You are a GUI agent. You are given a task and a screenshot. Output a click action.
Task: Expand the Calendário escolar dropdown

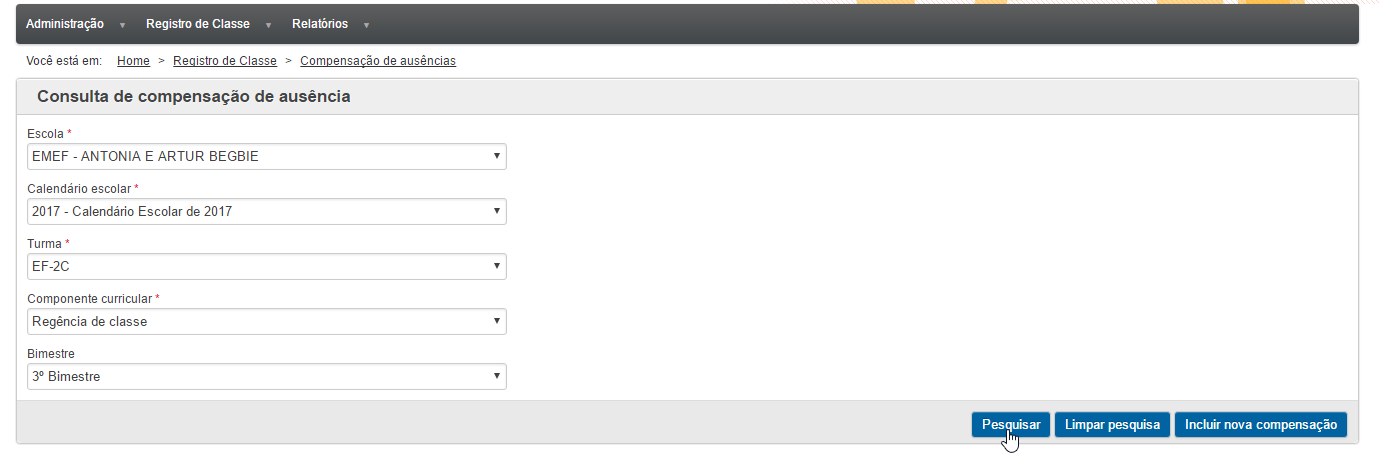[267, 211]
